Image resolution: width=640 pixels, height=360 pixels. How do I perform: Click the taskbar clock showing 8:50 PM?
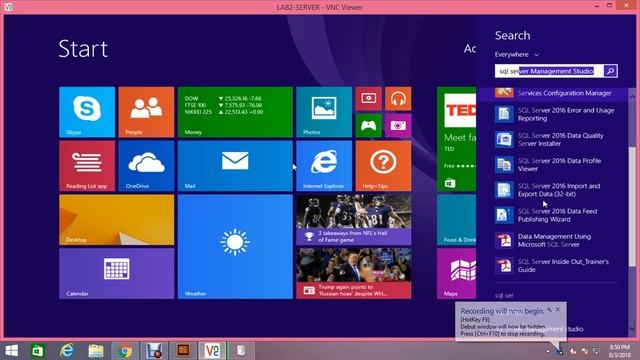coord(620,351)
